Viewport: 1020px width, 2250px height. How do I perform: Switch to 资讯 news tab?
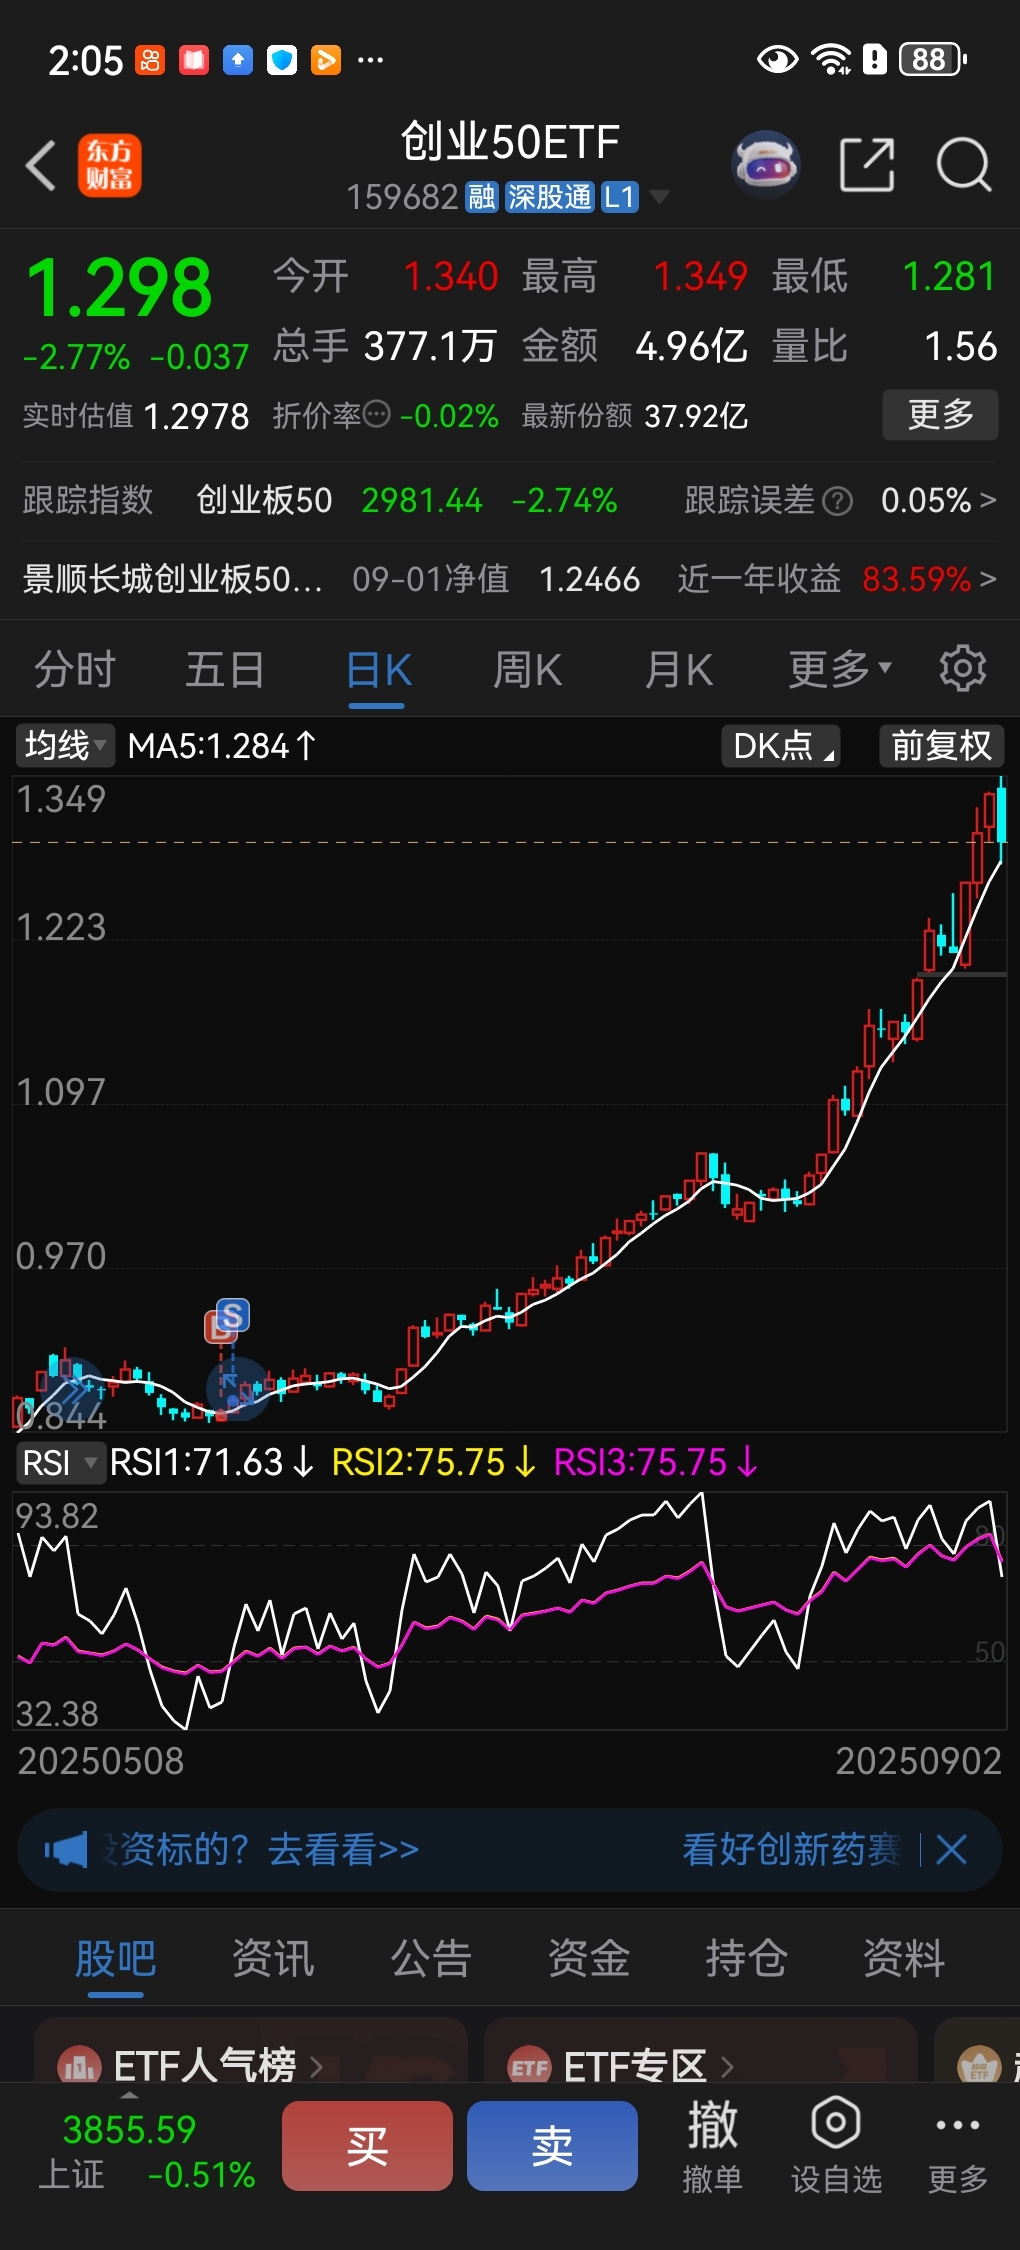coord(273,1958)
